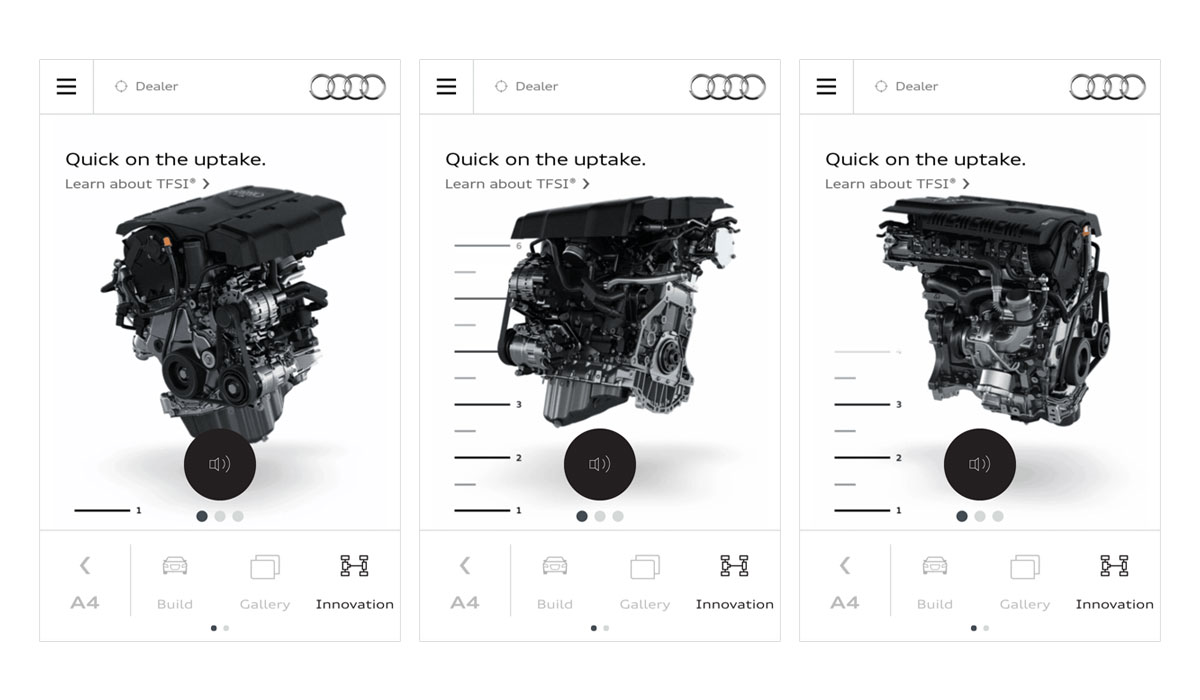Viewport: 1200px width, 700px height.
Task: Select third carousel dot, right screen engine
Action: point(998,517)
